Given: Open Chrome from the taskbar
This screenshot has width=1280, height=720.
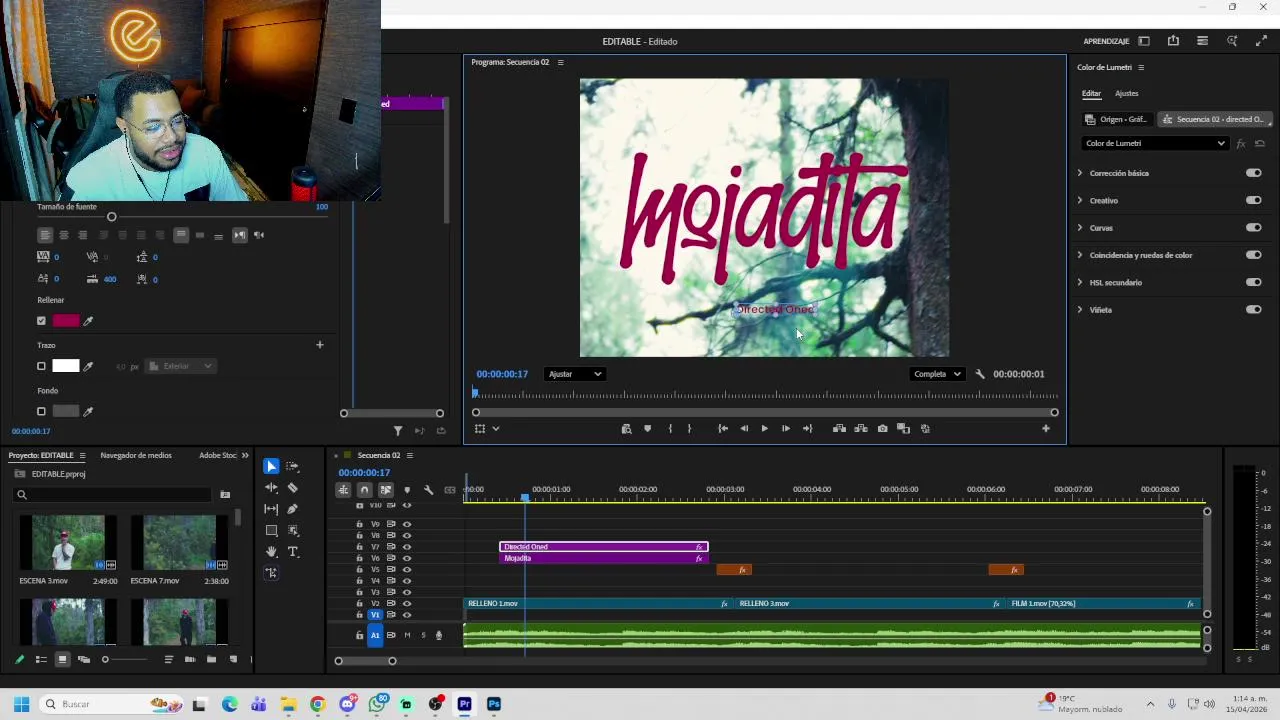Looking at the screenshot, I should point(318,704).
